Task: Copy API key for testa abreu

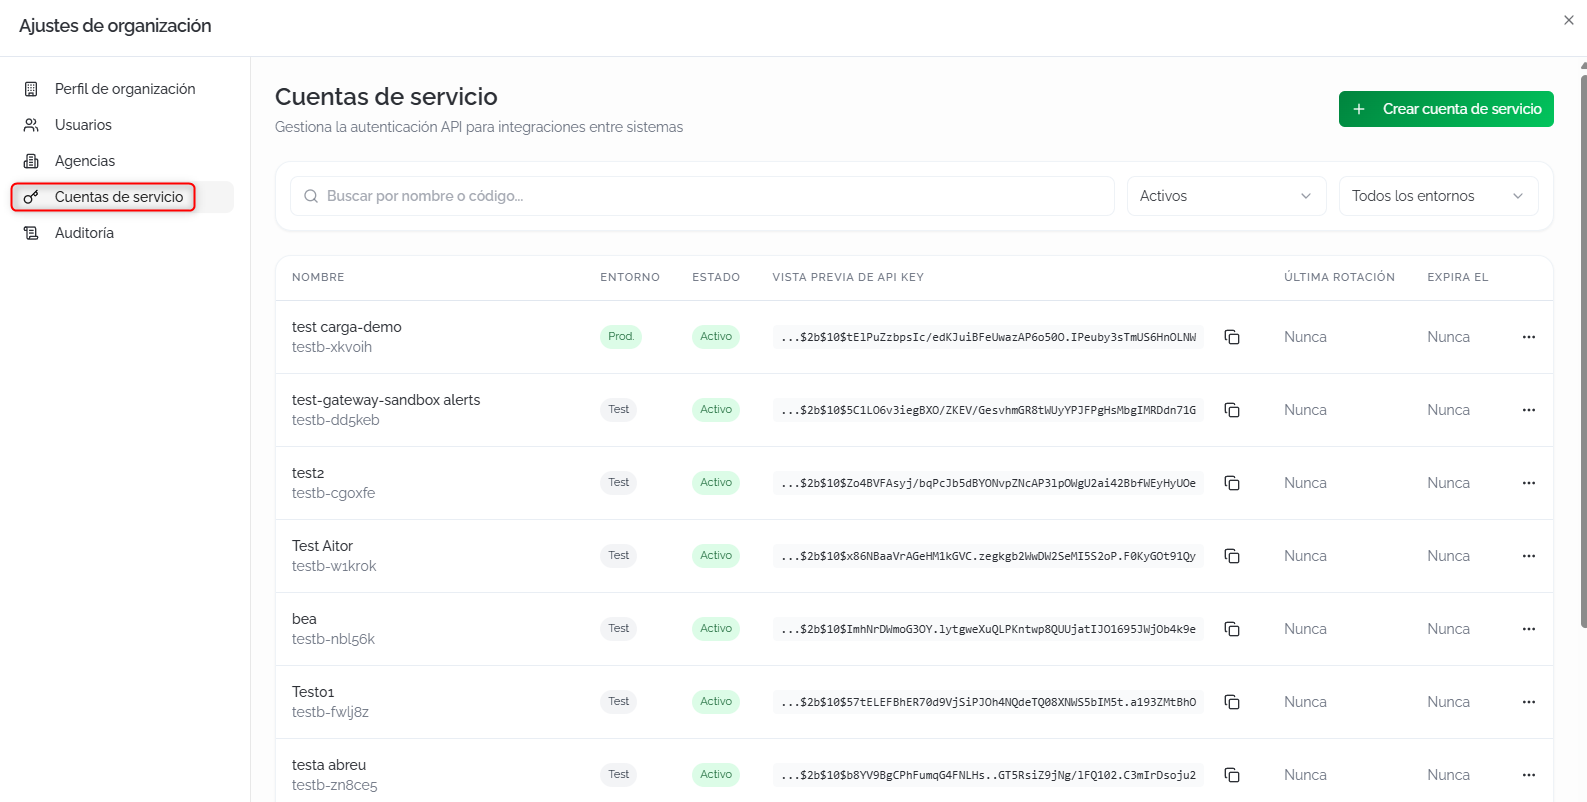Action: (x=1232, y=775)
